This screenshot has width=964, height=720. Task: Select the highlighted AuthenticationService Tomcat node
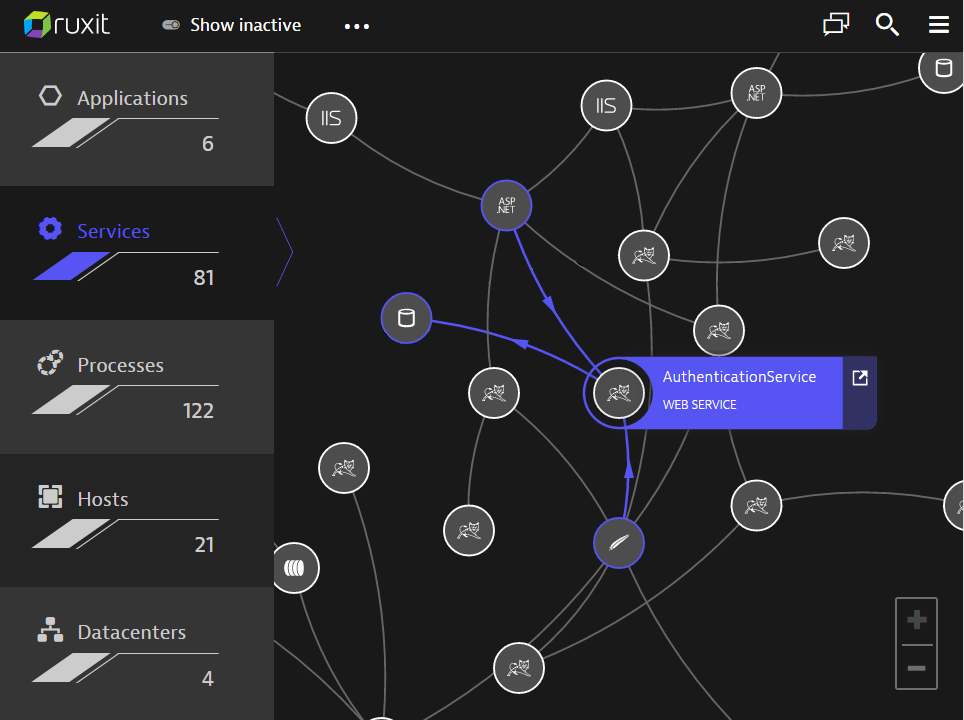tap(618, 393)
